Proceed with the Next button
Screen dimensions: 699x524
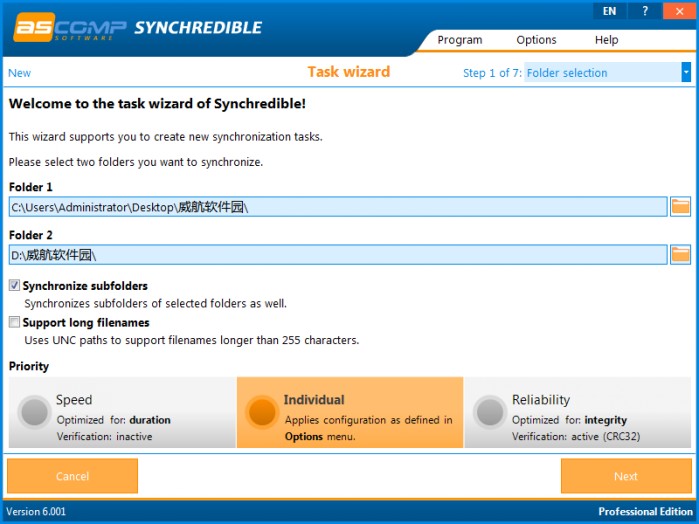[x=626, y=476]
